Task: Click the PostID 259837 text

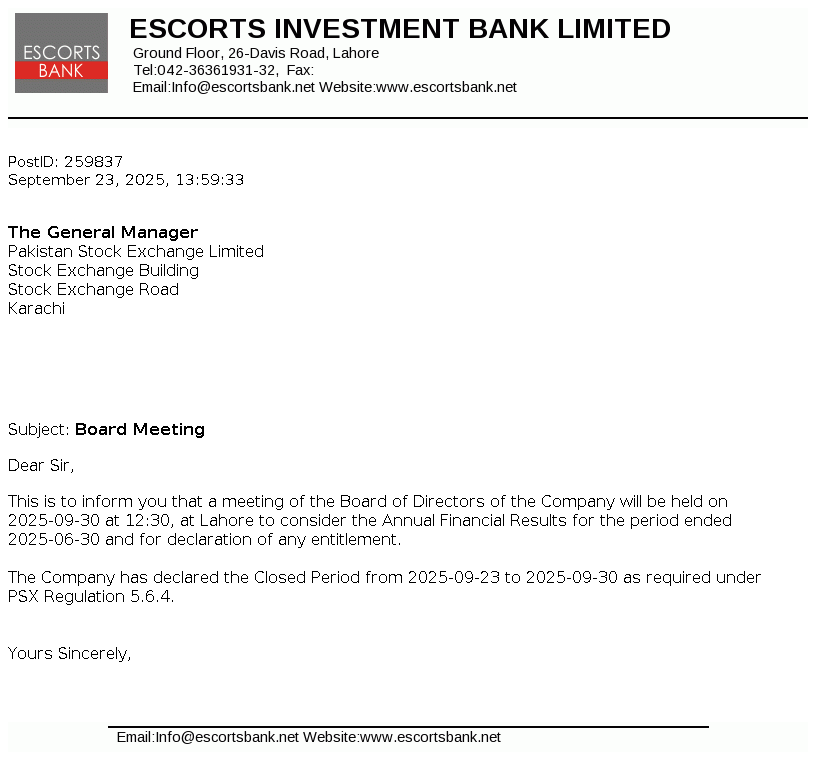Action: point(65,161)
